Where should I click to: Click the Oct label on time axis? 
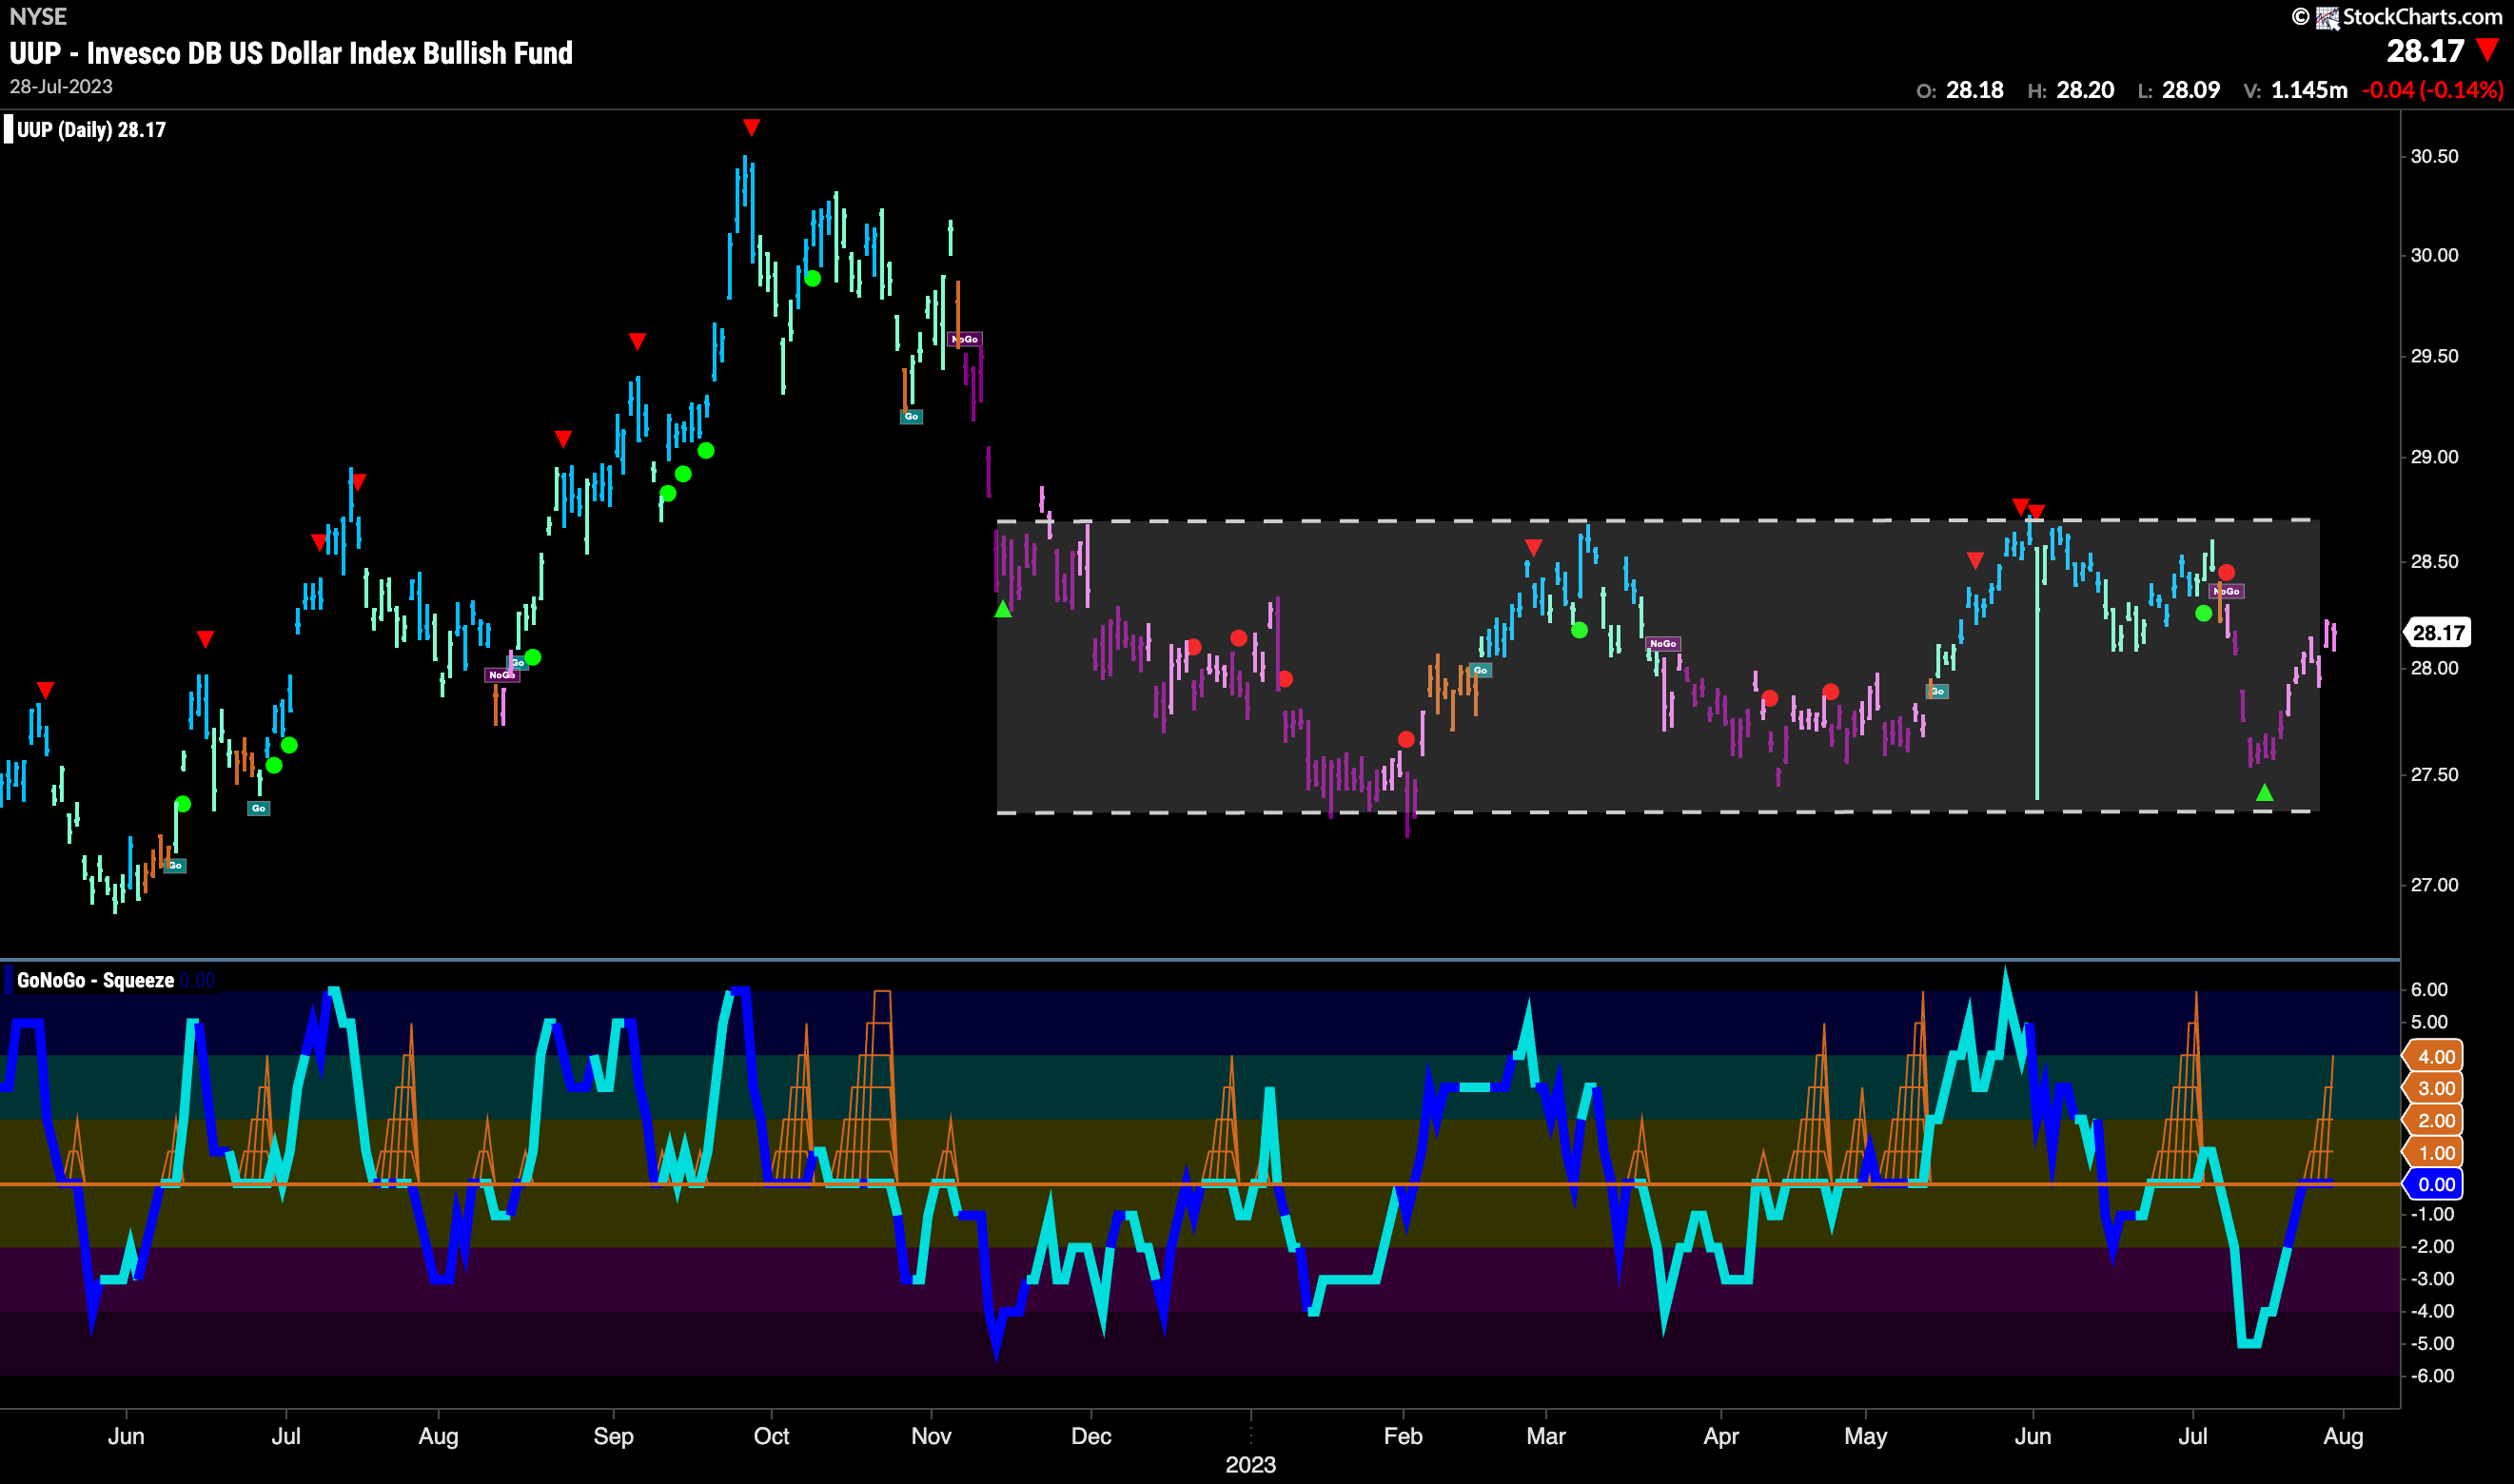[x=771, y=1436]
